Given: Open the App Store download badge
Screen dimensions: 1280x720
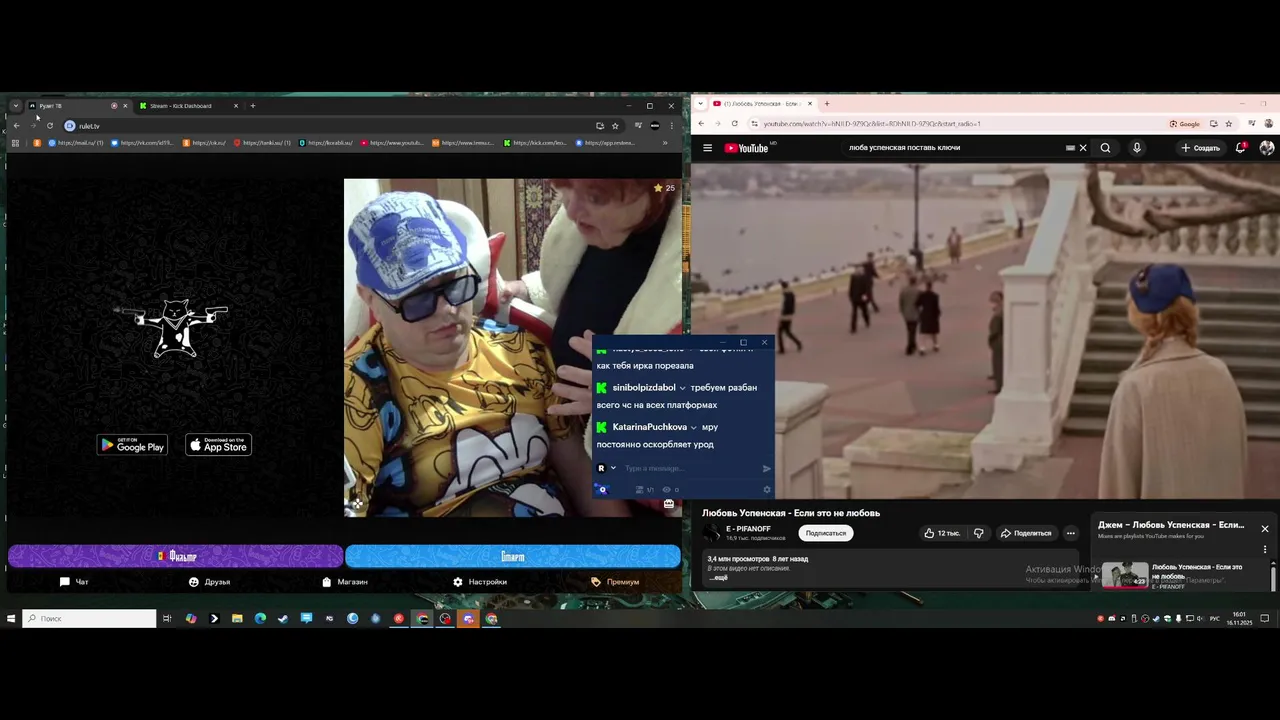Looking at the screenshot, I should point(219,445).
